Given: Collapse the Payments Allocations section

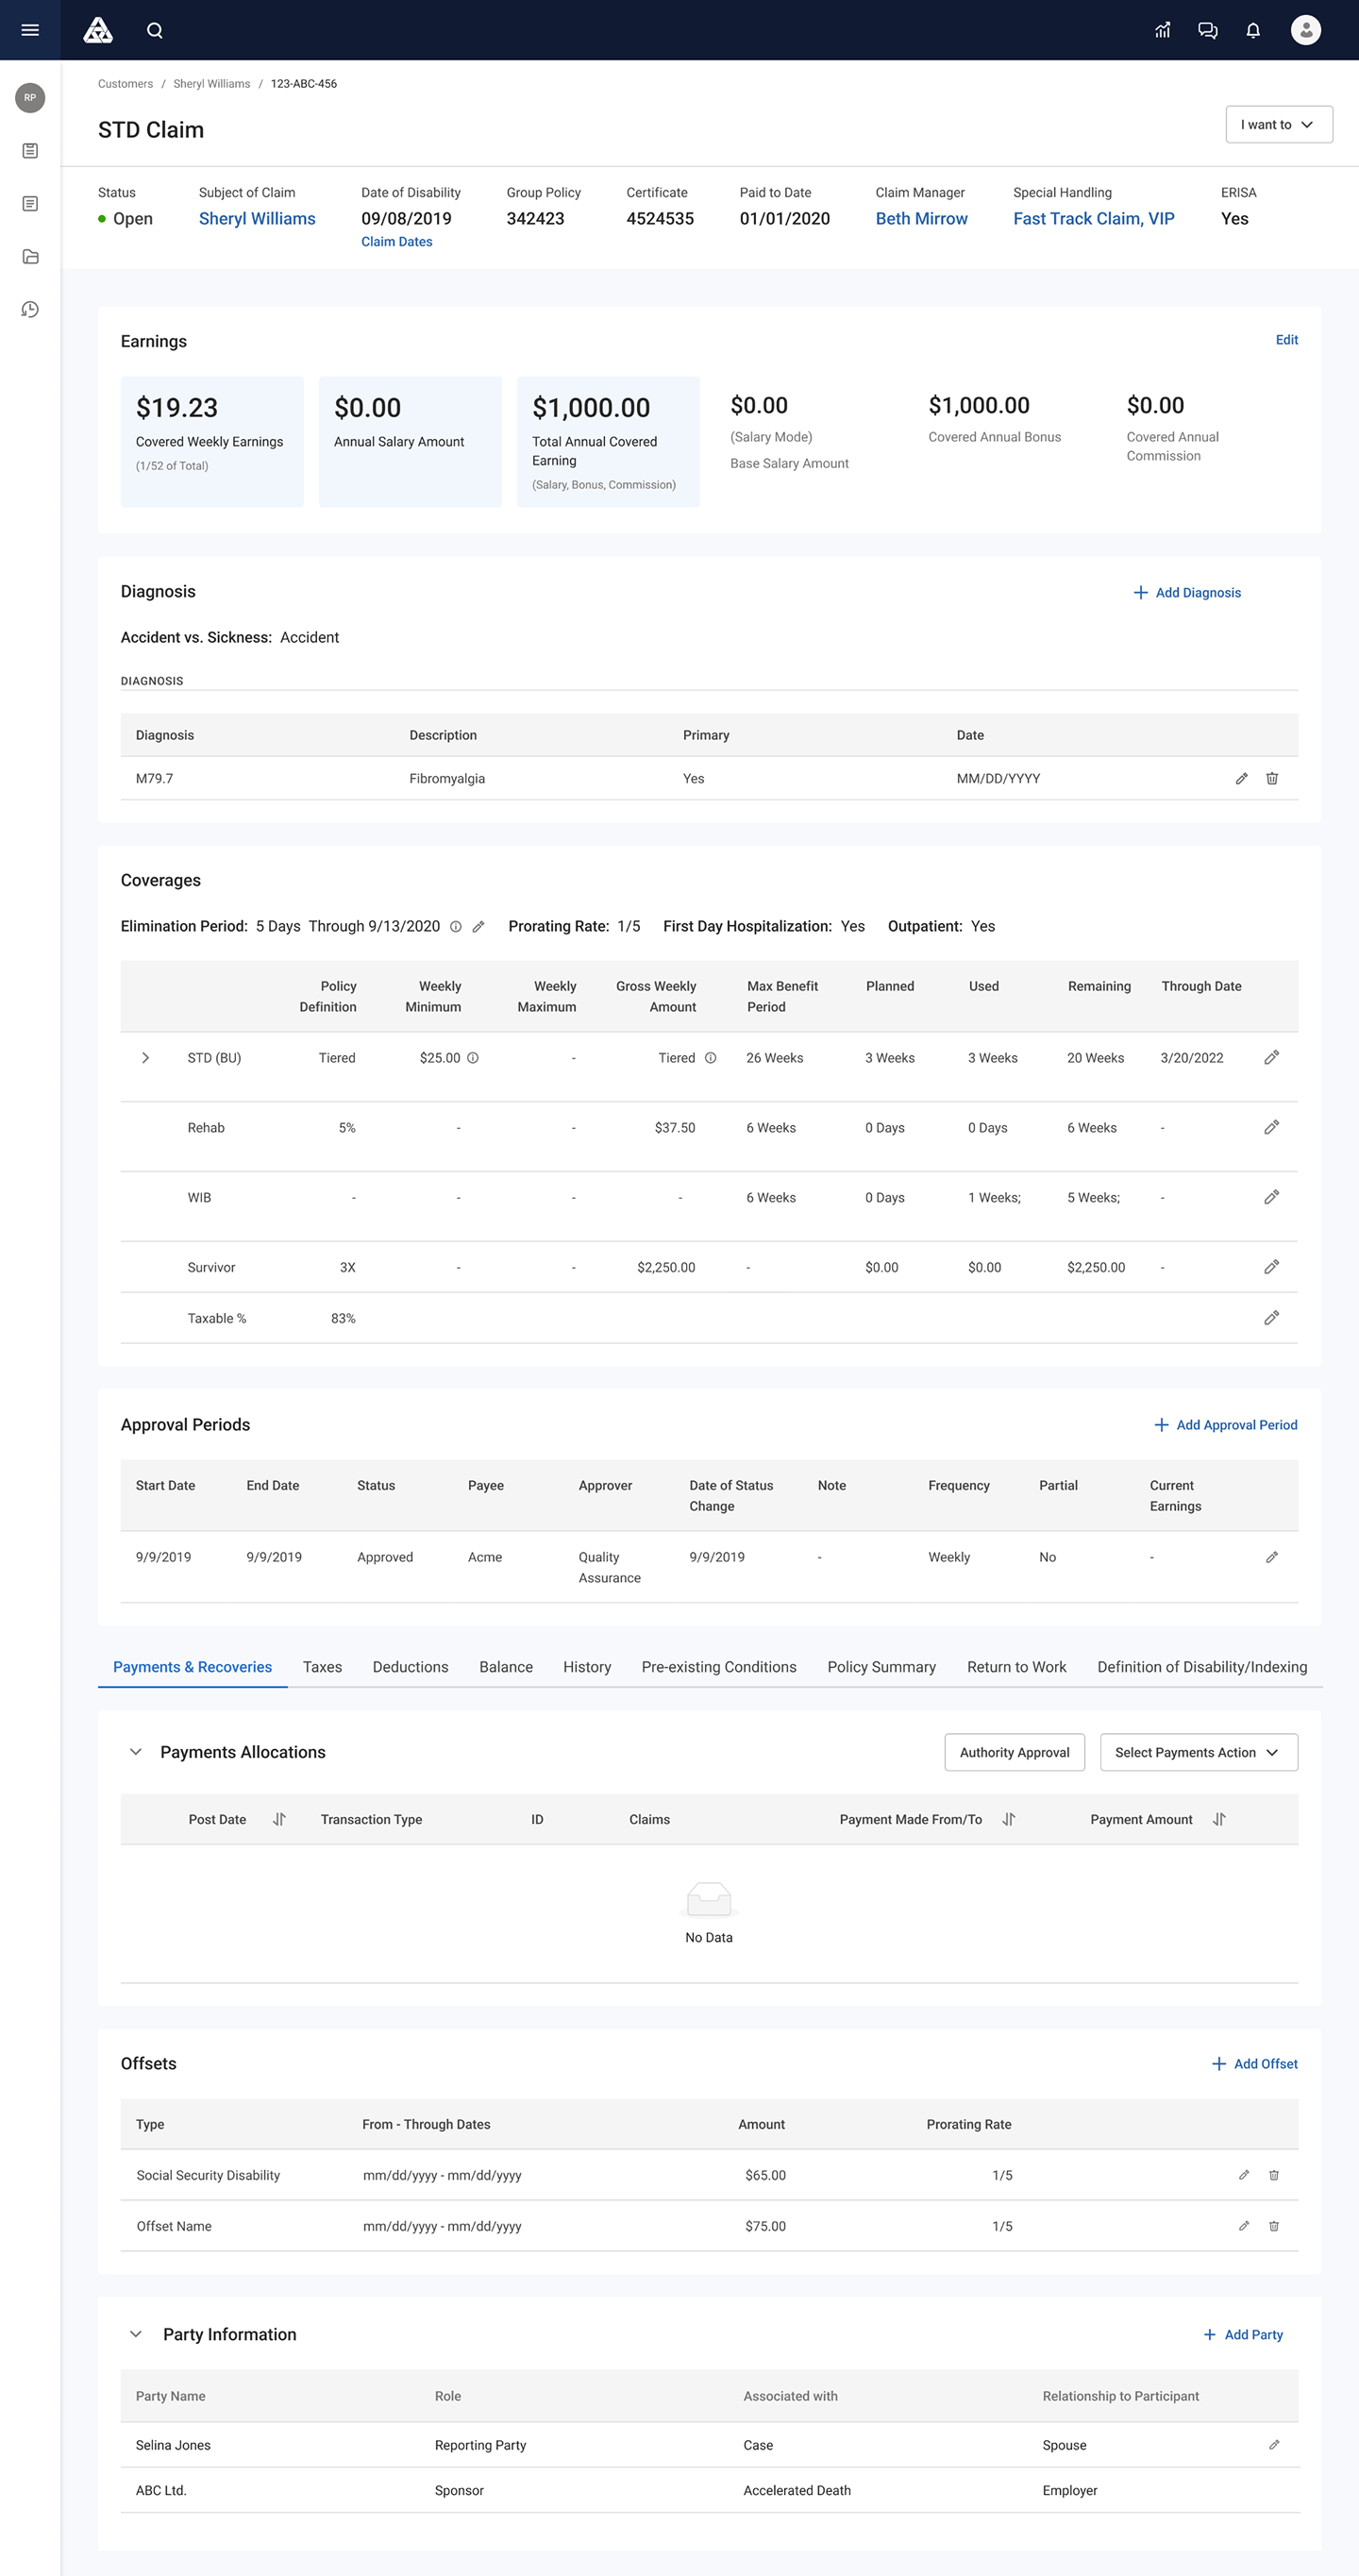Looking at the screenshot, I should click(x=136, y=1752).
